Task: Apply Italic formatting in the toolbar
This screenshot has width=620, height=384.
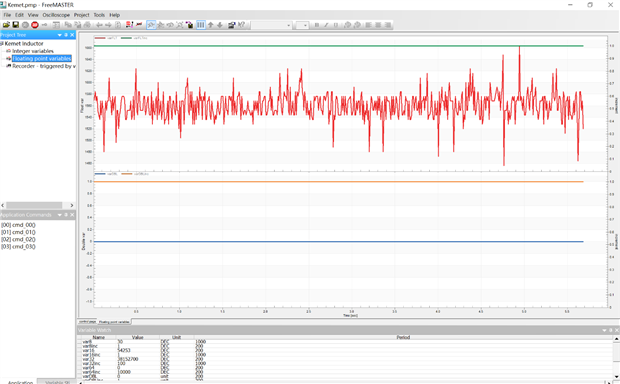Action: pos(326,25)
